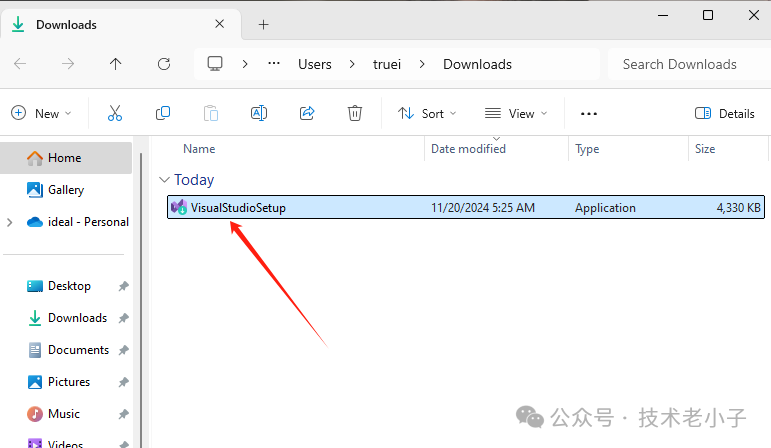Go back with the left arrow
Image resolution: width=771 pixels, height=448 pixels.
20,64
